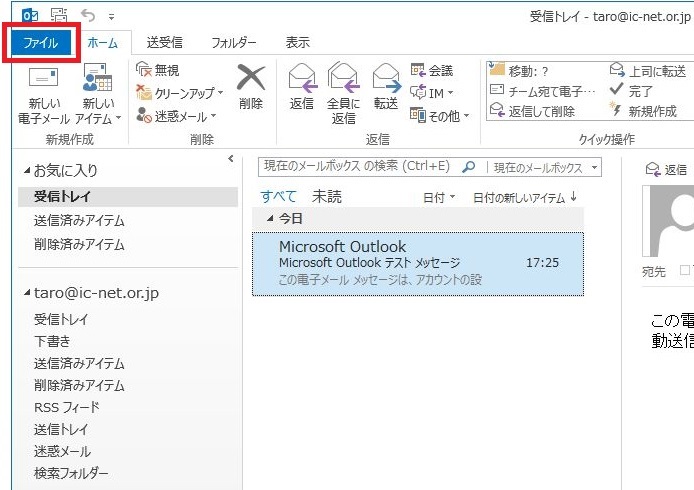Click the Delete (削除) X icon

pos(251,78)
